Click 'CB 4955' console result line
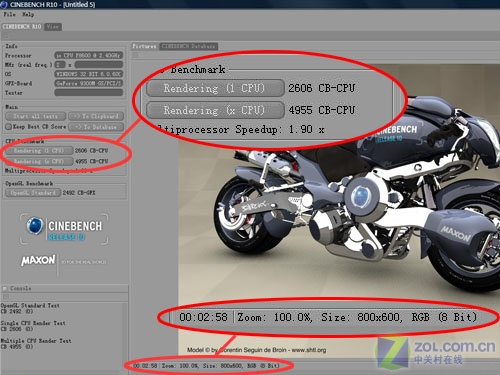500x375 pixels. pos(17,347)
